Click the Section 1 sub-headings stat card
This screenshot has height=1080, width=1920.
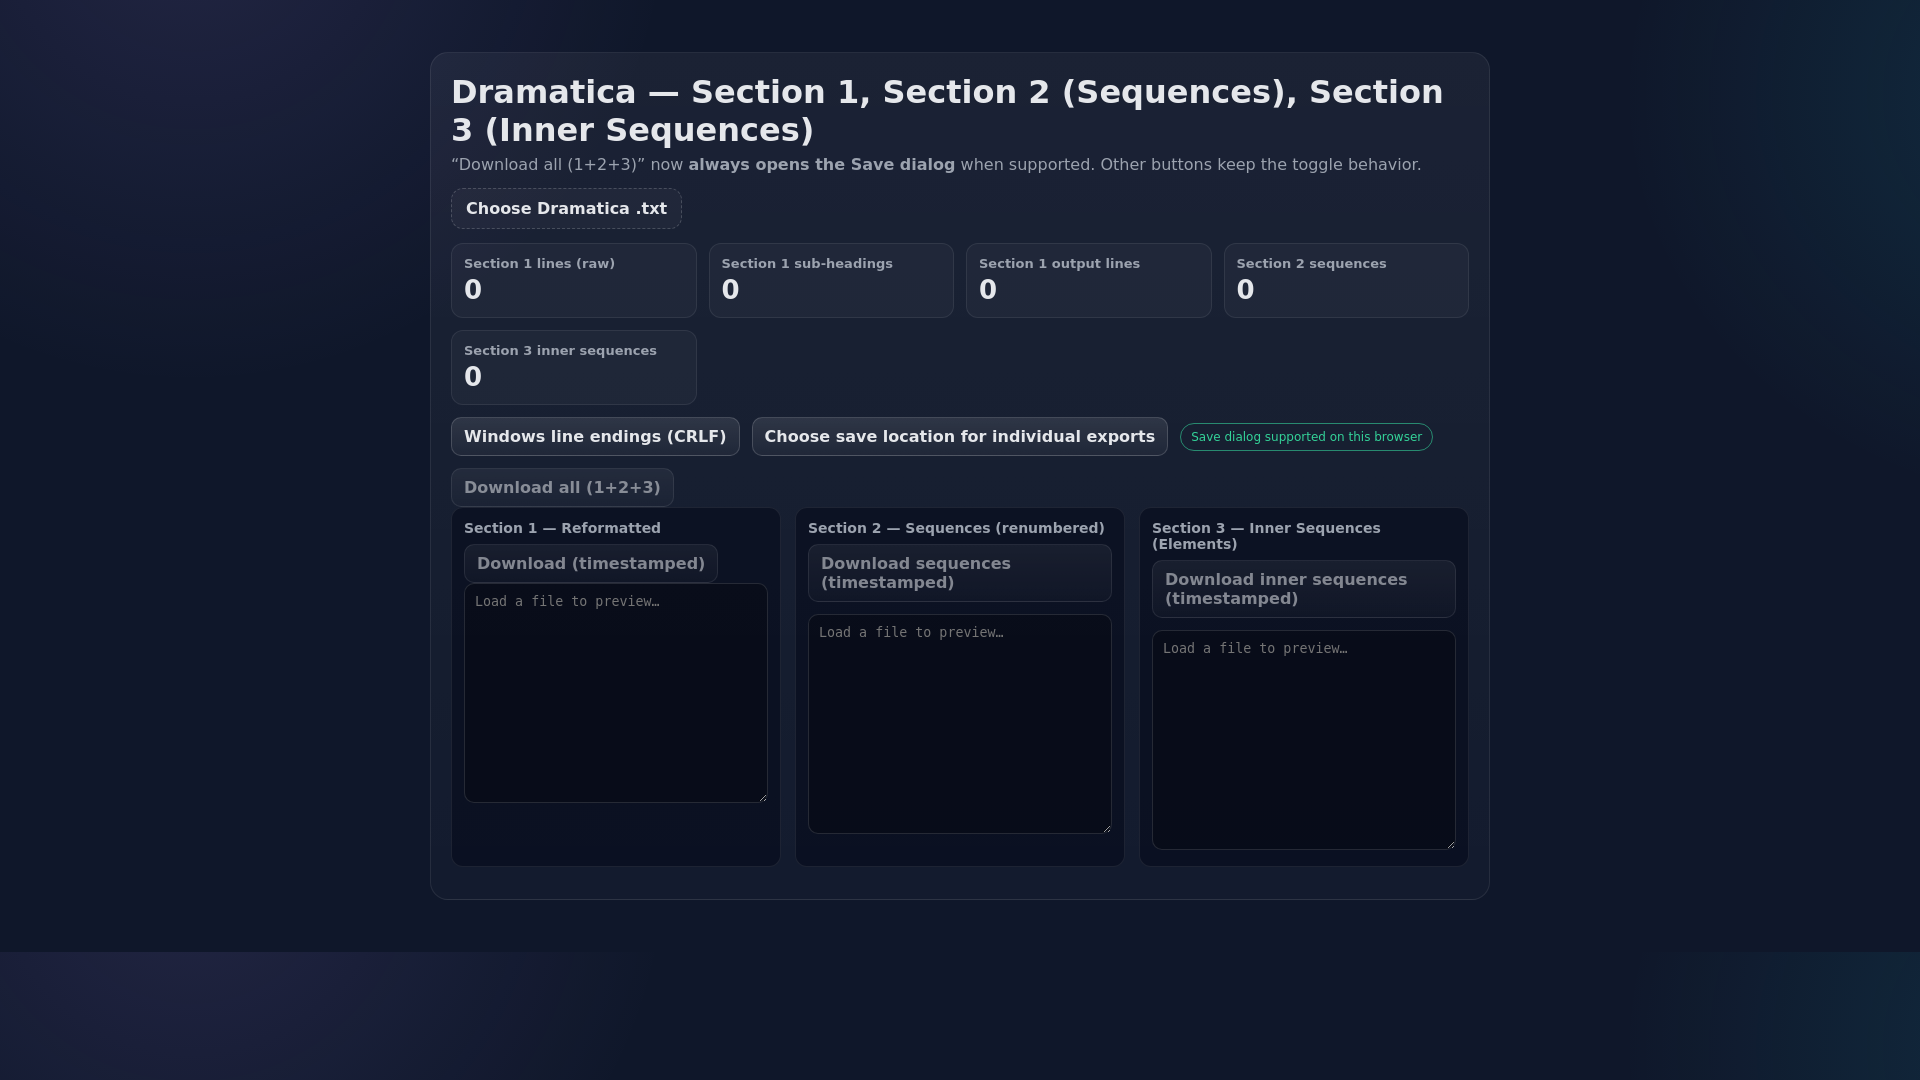(x=831, y=281)
